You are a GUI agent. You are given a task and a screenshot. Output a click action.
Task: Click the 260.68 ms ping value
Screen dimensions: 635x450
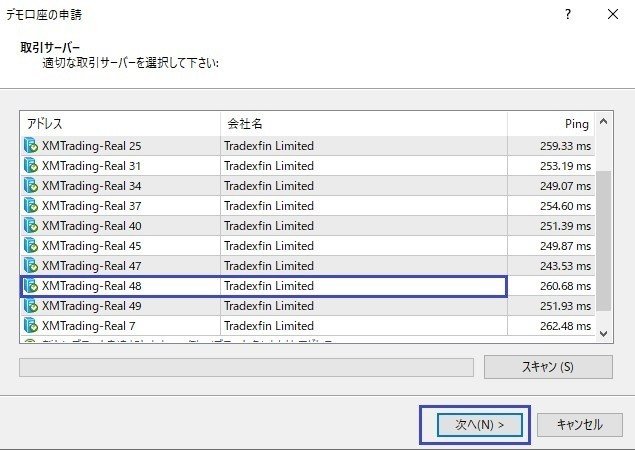(565, 286)
